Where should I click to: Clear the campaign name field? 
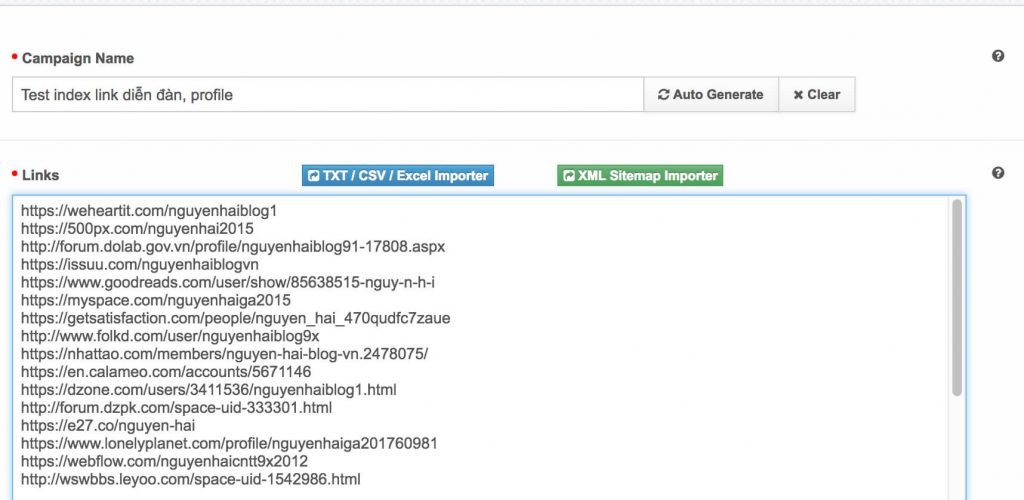(x=816, y=95)
